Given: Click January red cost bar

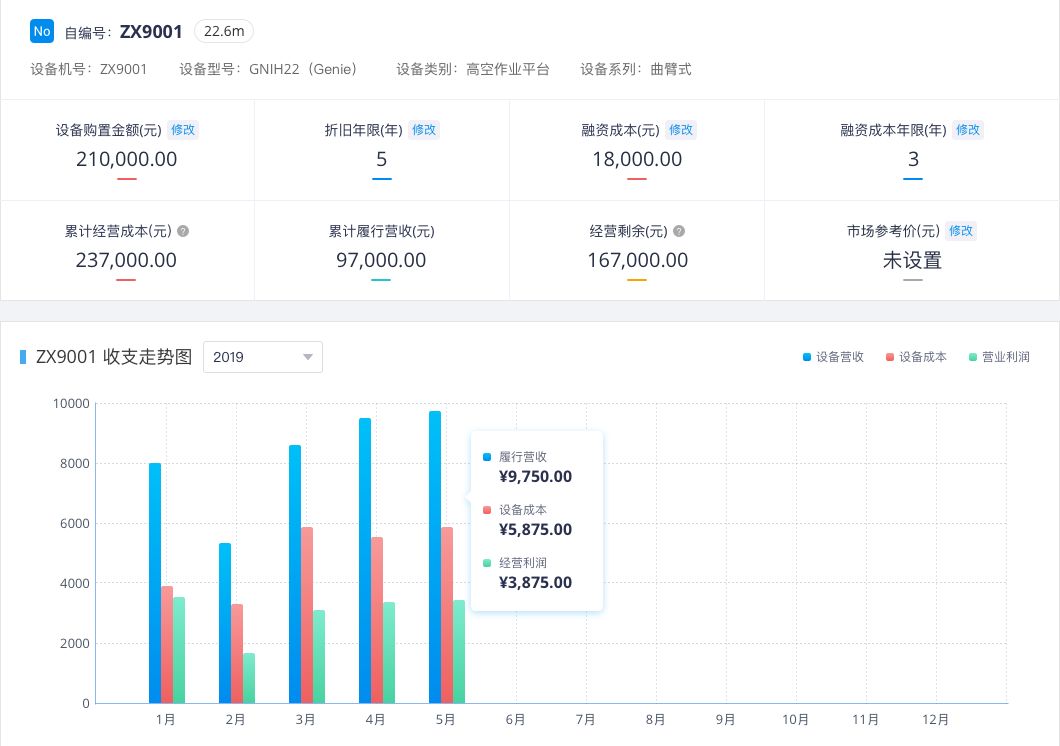Looking at the screenshot, I should [167, 645].
